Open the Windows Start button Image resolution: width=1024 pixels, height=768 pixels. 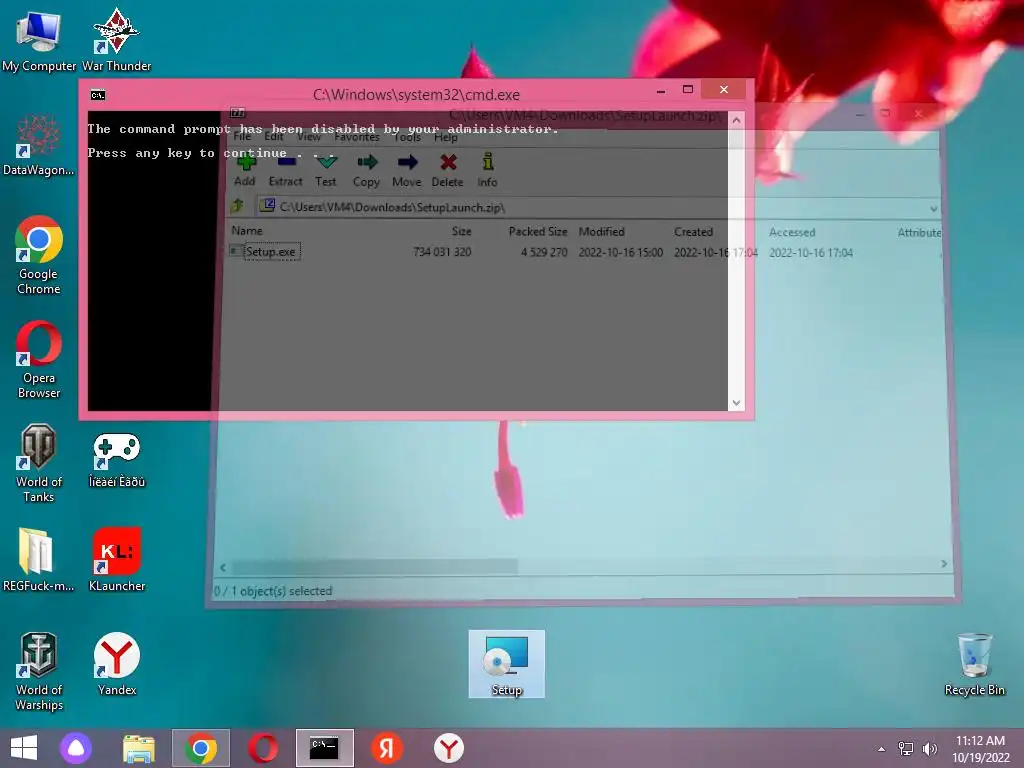pos(24,748)
